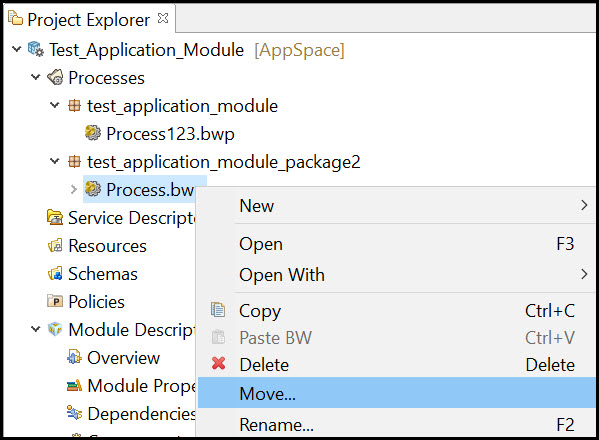
Task: Collapse the Processes folder
Action: click(36, 78)
